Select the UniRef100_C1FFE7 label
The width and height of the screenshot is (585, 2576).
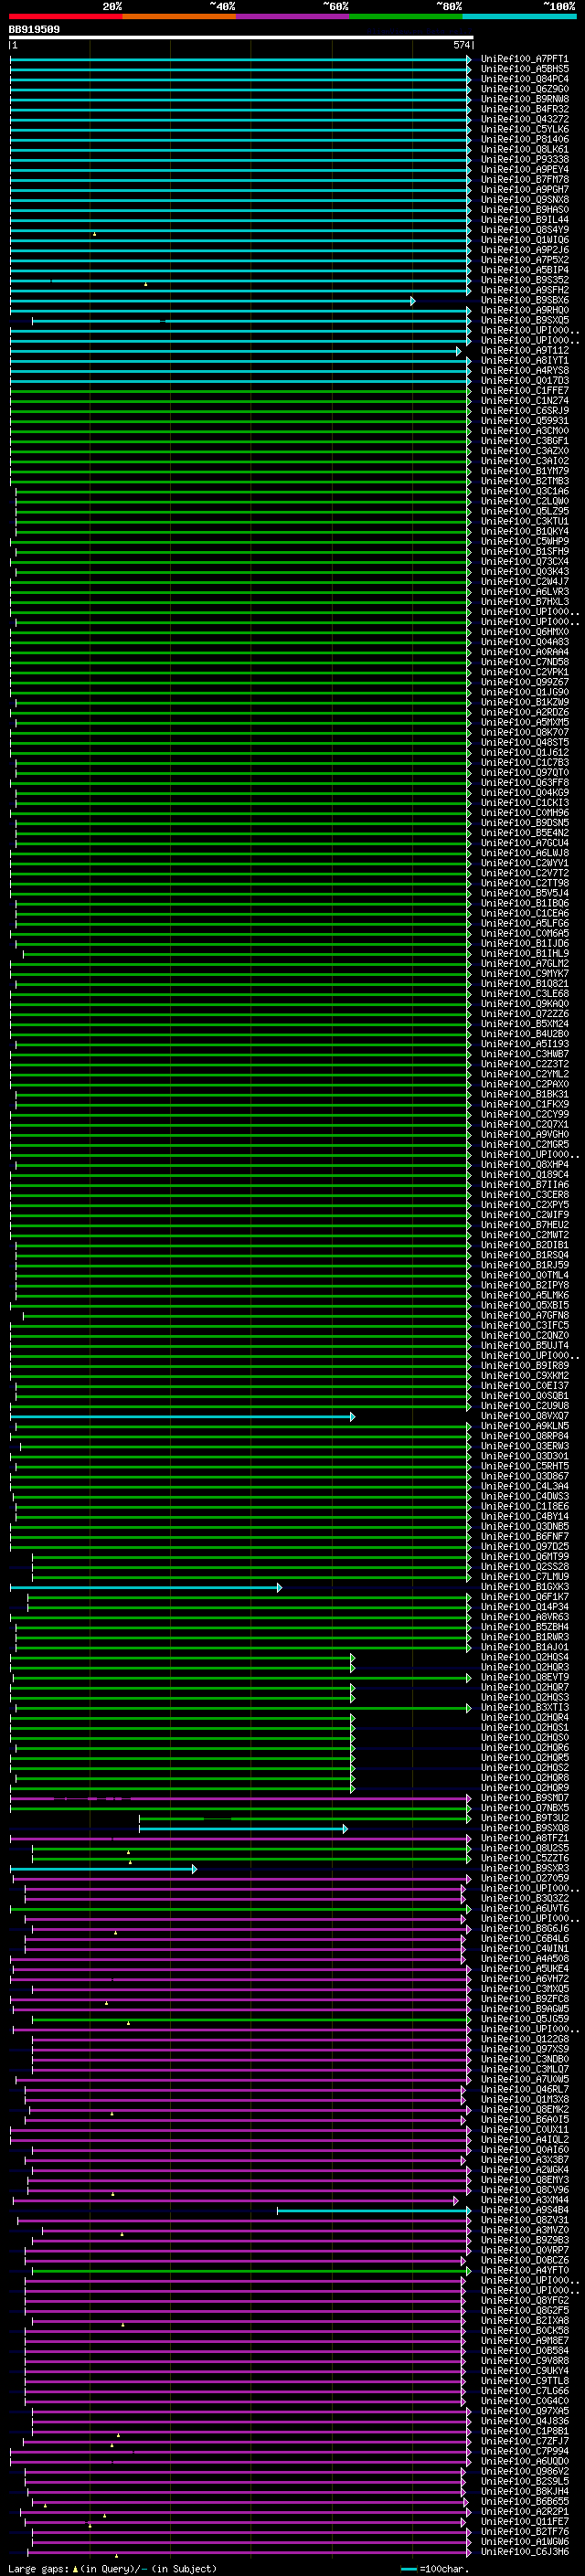[525, 391]
